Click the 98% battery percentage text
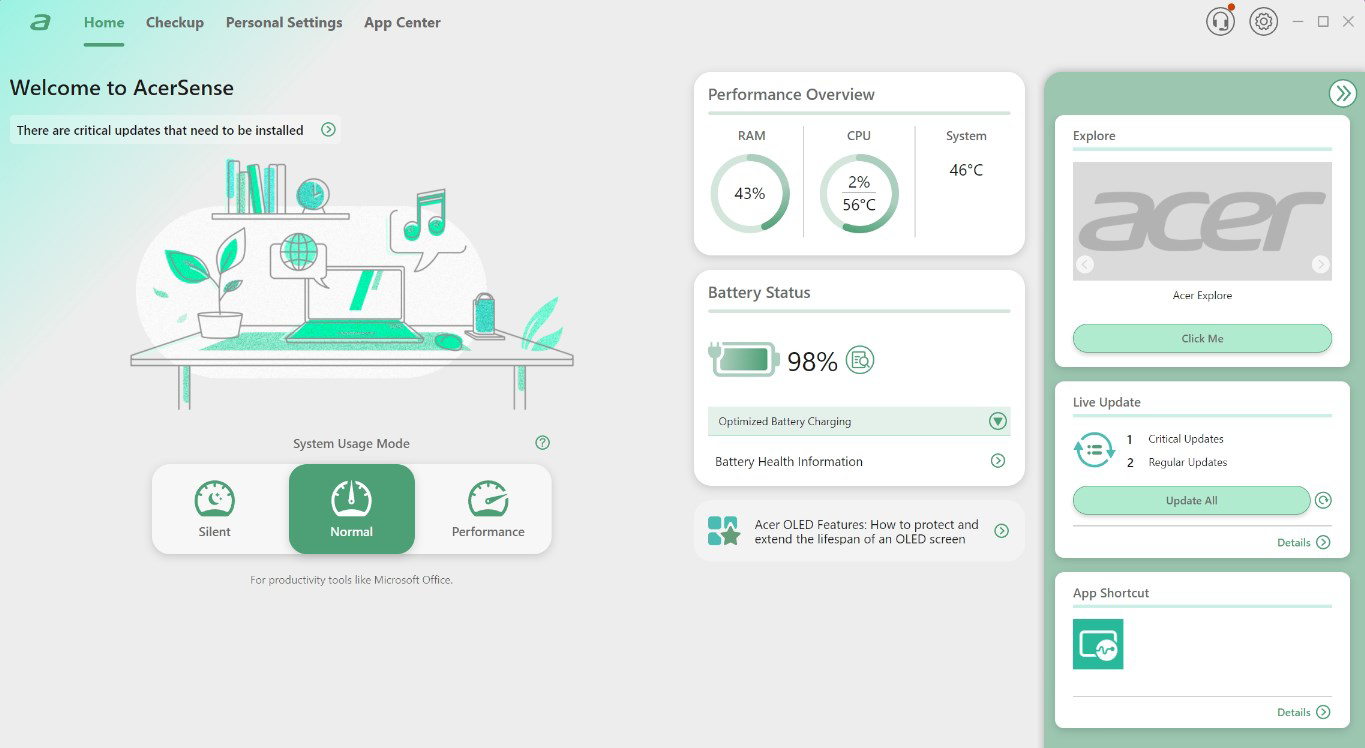 point(812,361)
